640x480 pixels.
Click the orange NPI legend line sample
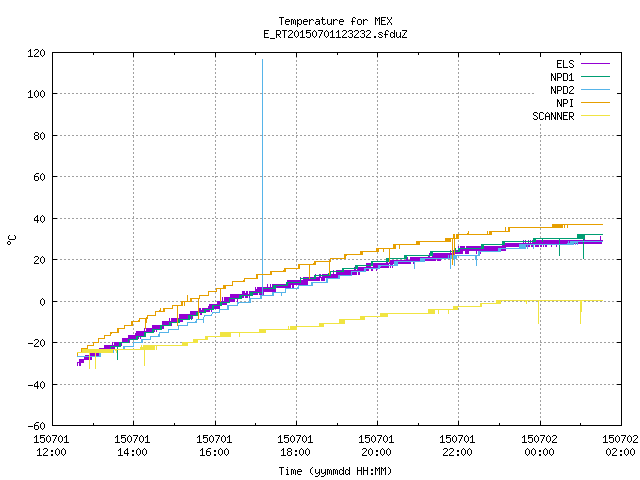(595, 103)
